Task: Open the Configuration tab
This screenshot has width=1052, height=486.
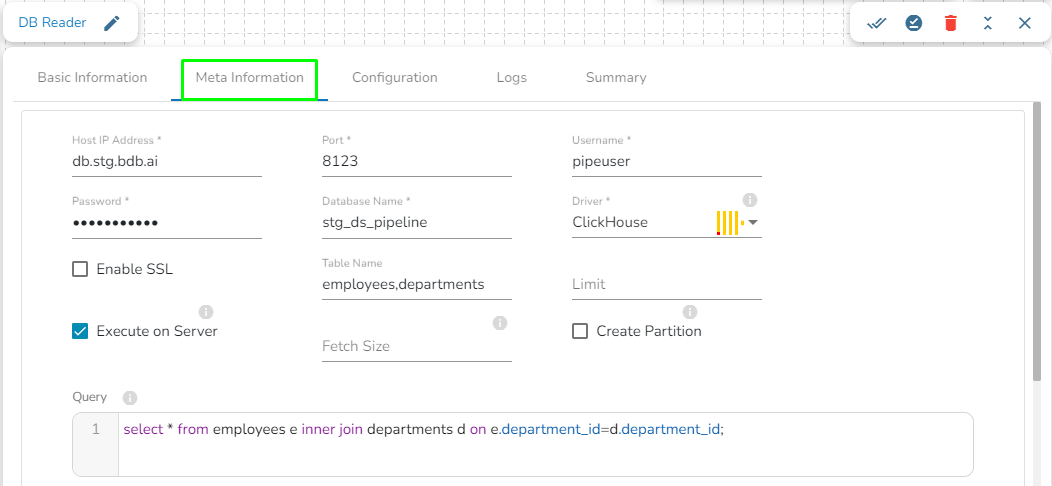Action: (395, 77)
